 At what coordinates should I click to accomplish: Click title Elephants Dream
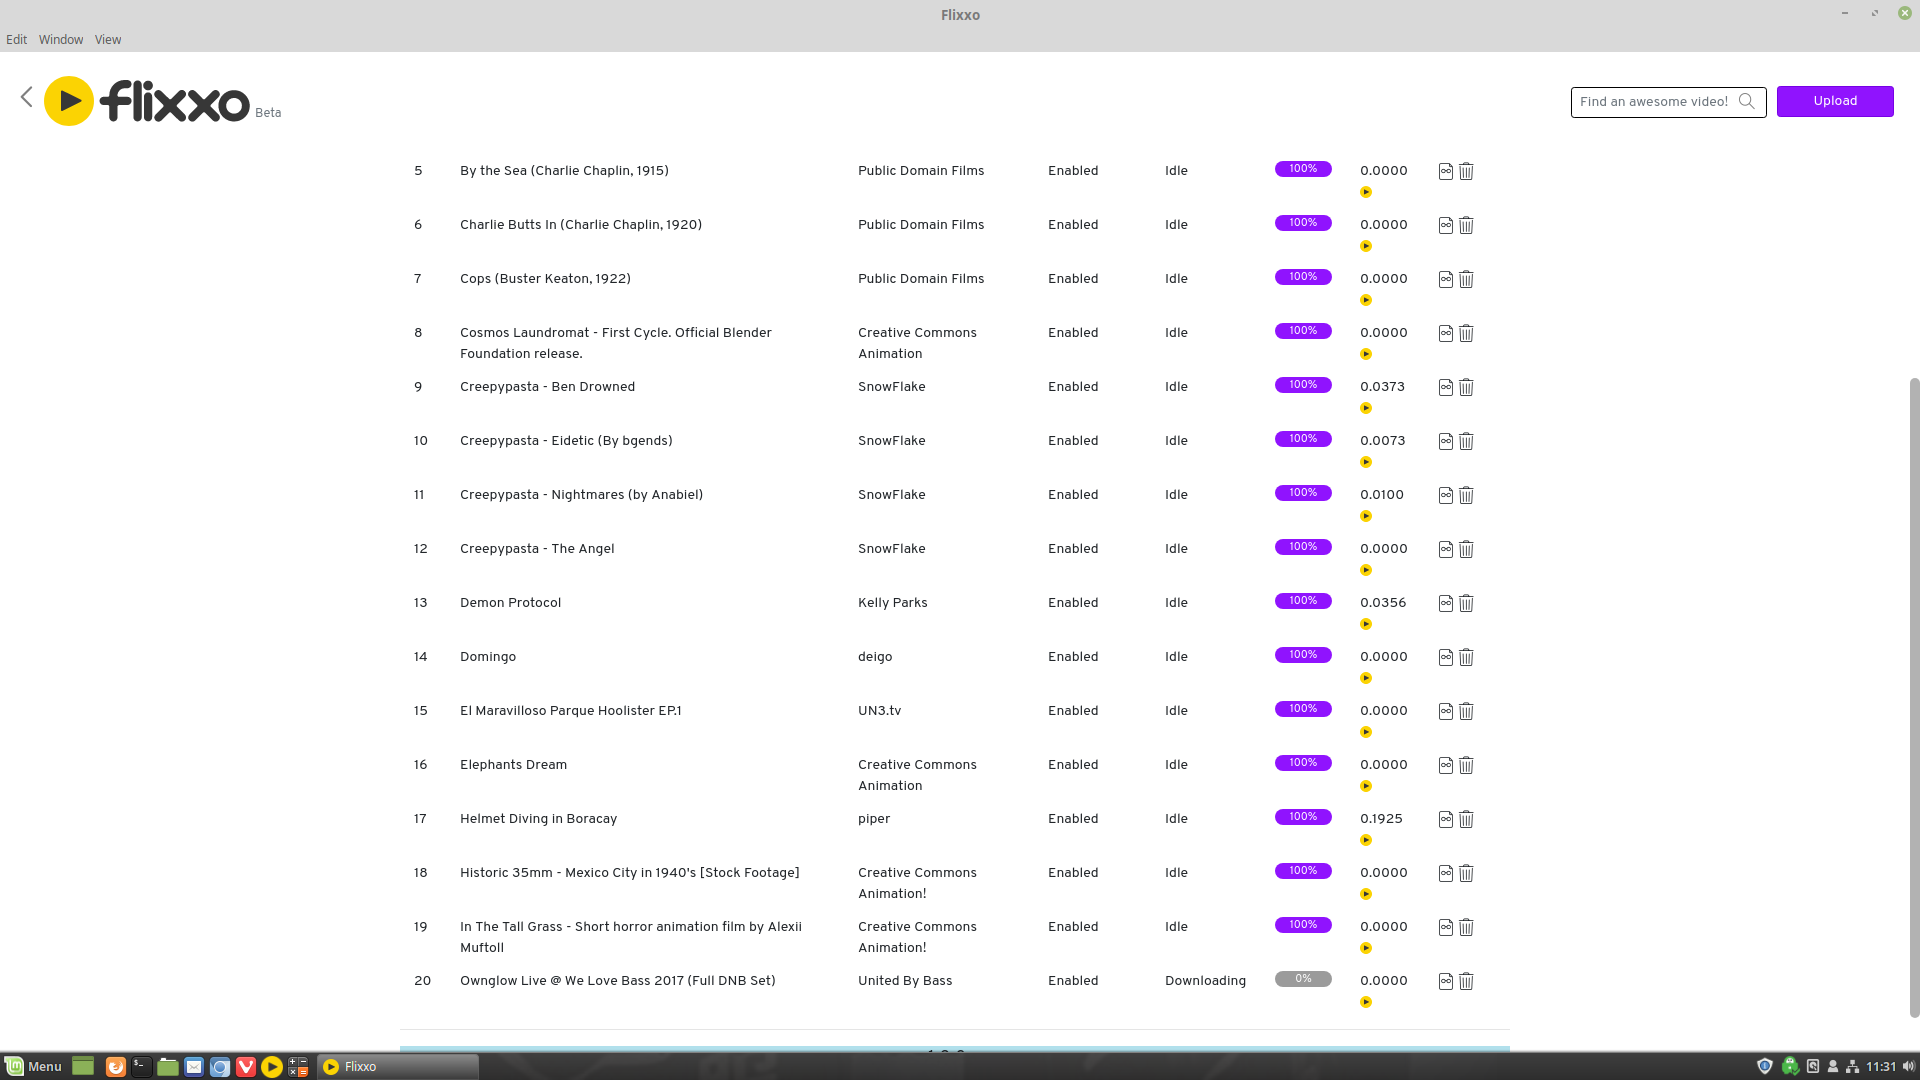click(513, 765)
